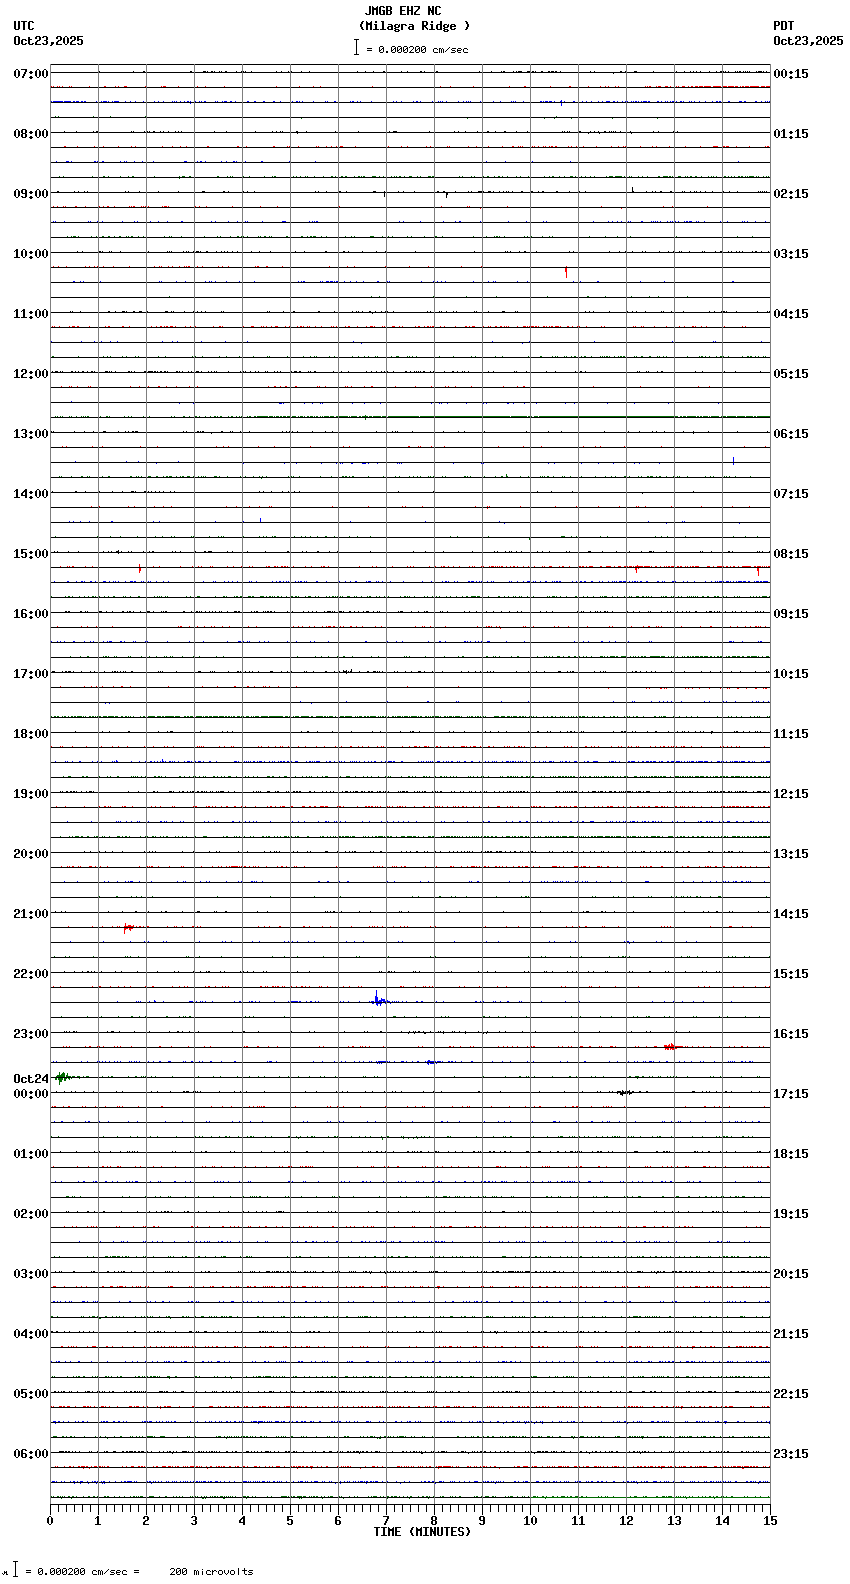Click the '18:00' UTC time label

[x=31, y=734]
